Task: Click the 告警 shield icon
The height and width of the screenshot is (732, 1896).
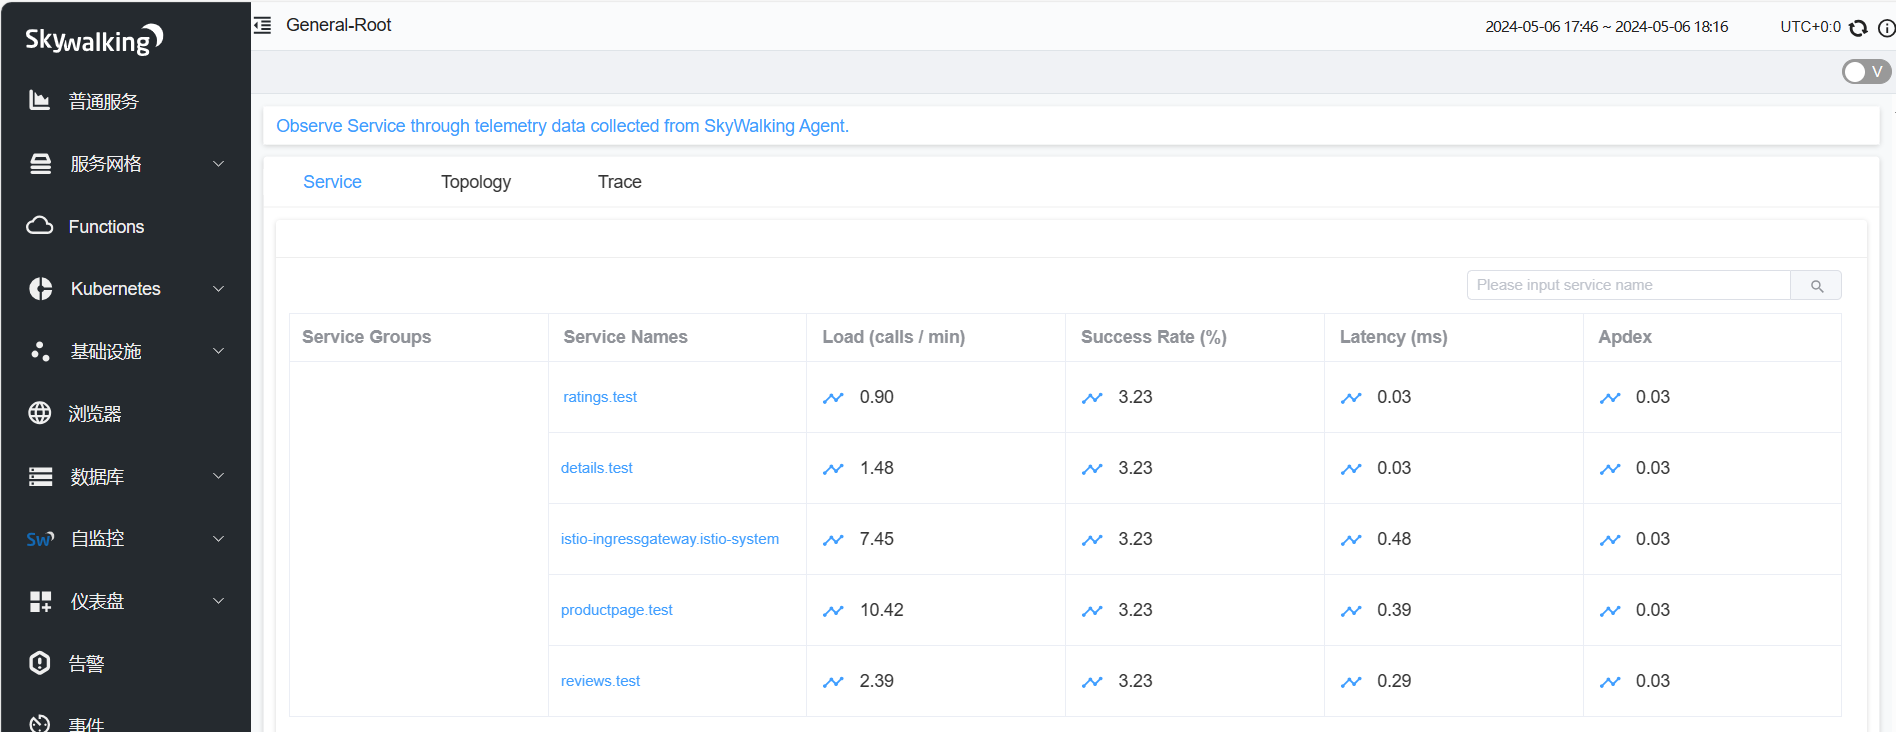Action: click(40, 663)
